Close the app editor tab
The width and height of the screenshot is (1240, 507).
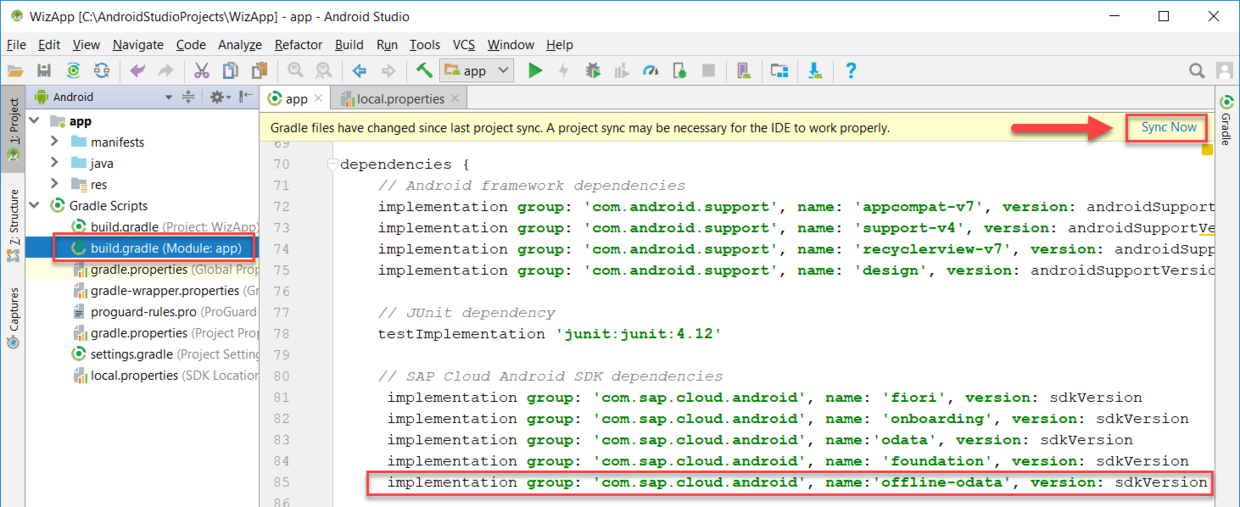click(318, 99)
